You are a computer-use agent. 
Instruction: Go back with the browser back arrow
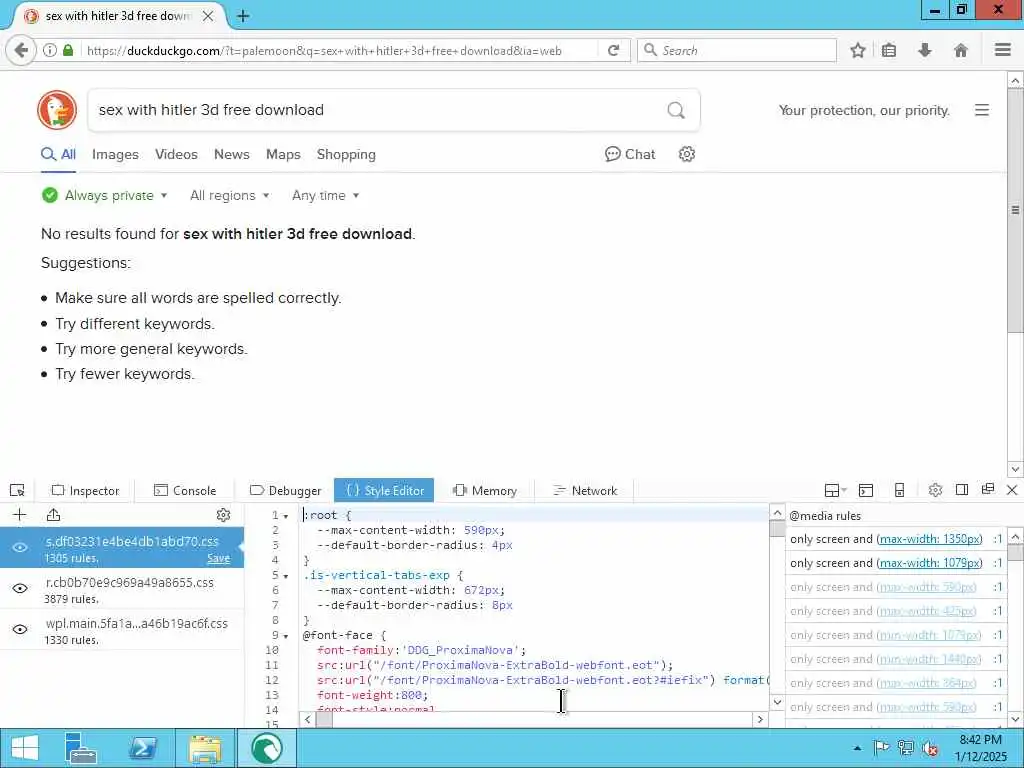click(x=21, y=50)
